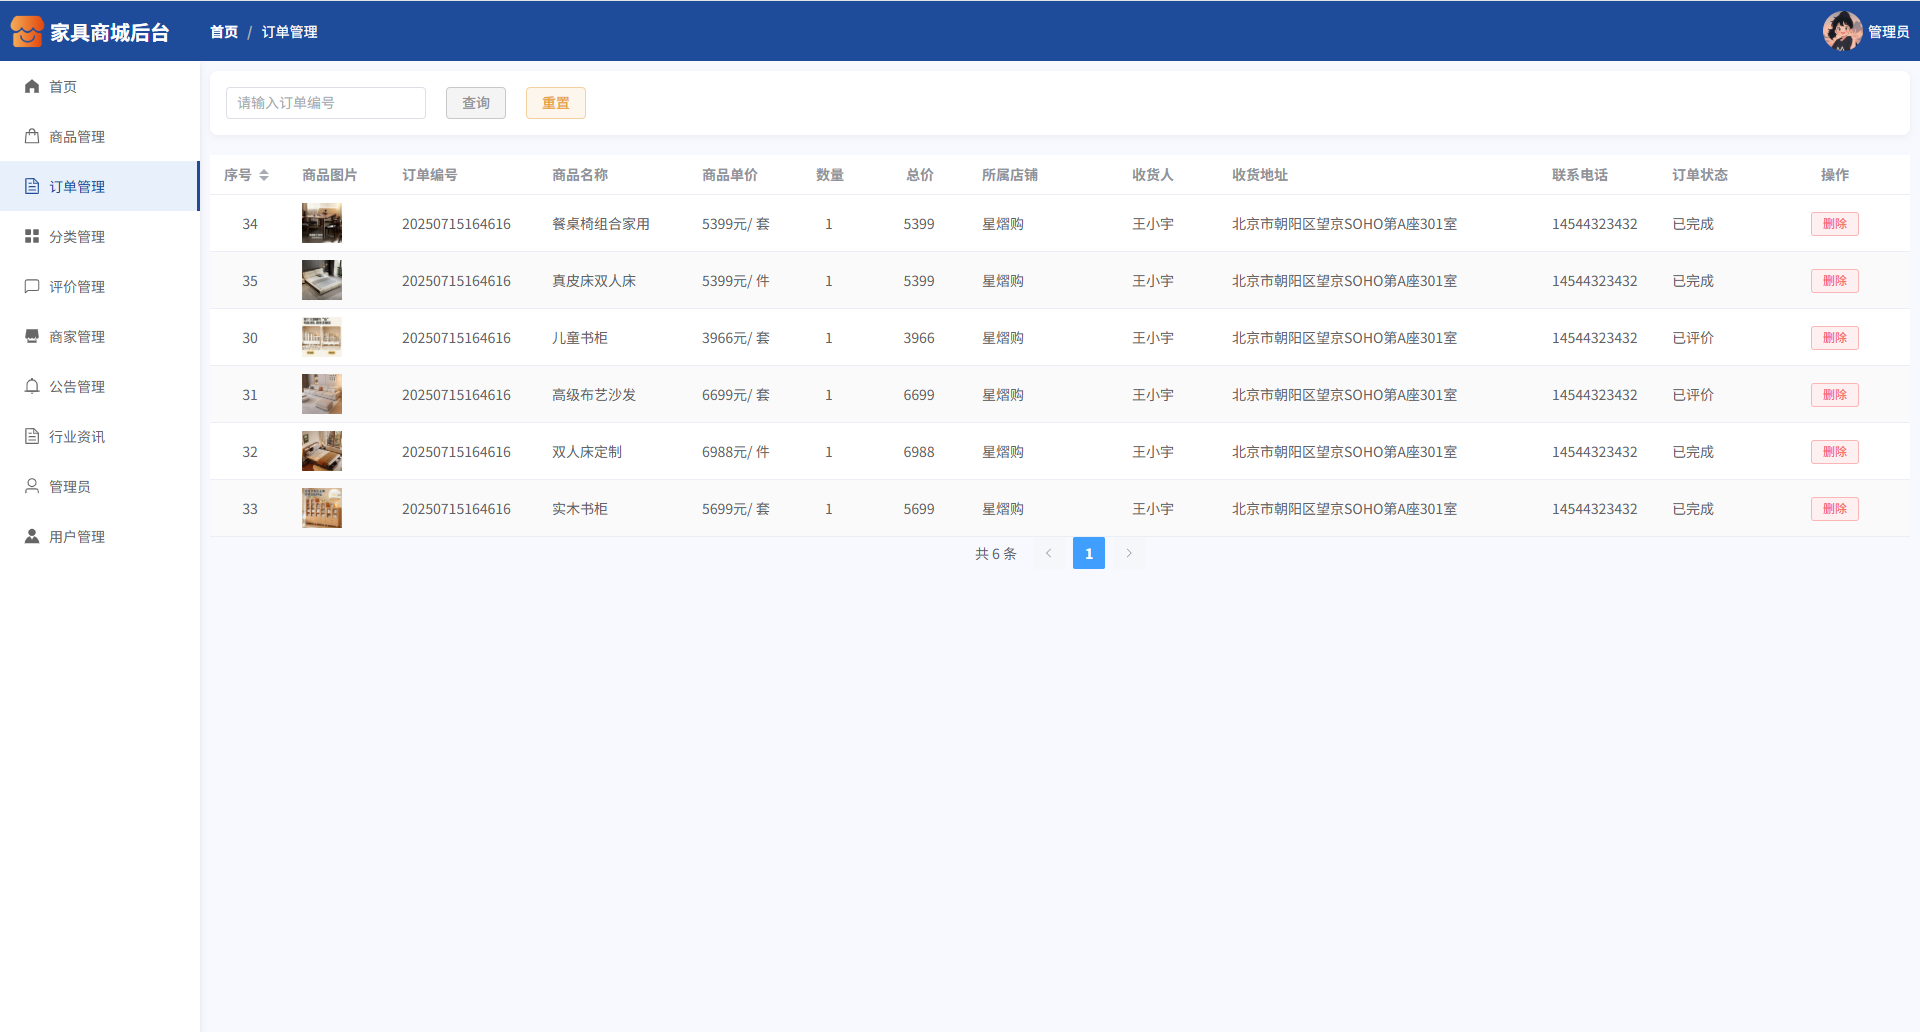Sort the table by 序号 column arrows
The image size is (1920, 1032).
tap(264, 175)
